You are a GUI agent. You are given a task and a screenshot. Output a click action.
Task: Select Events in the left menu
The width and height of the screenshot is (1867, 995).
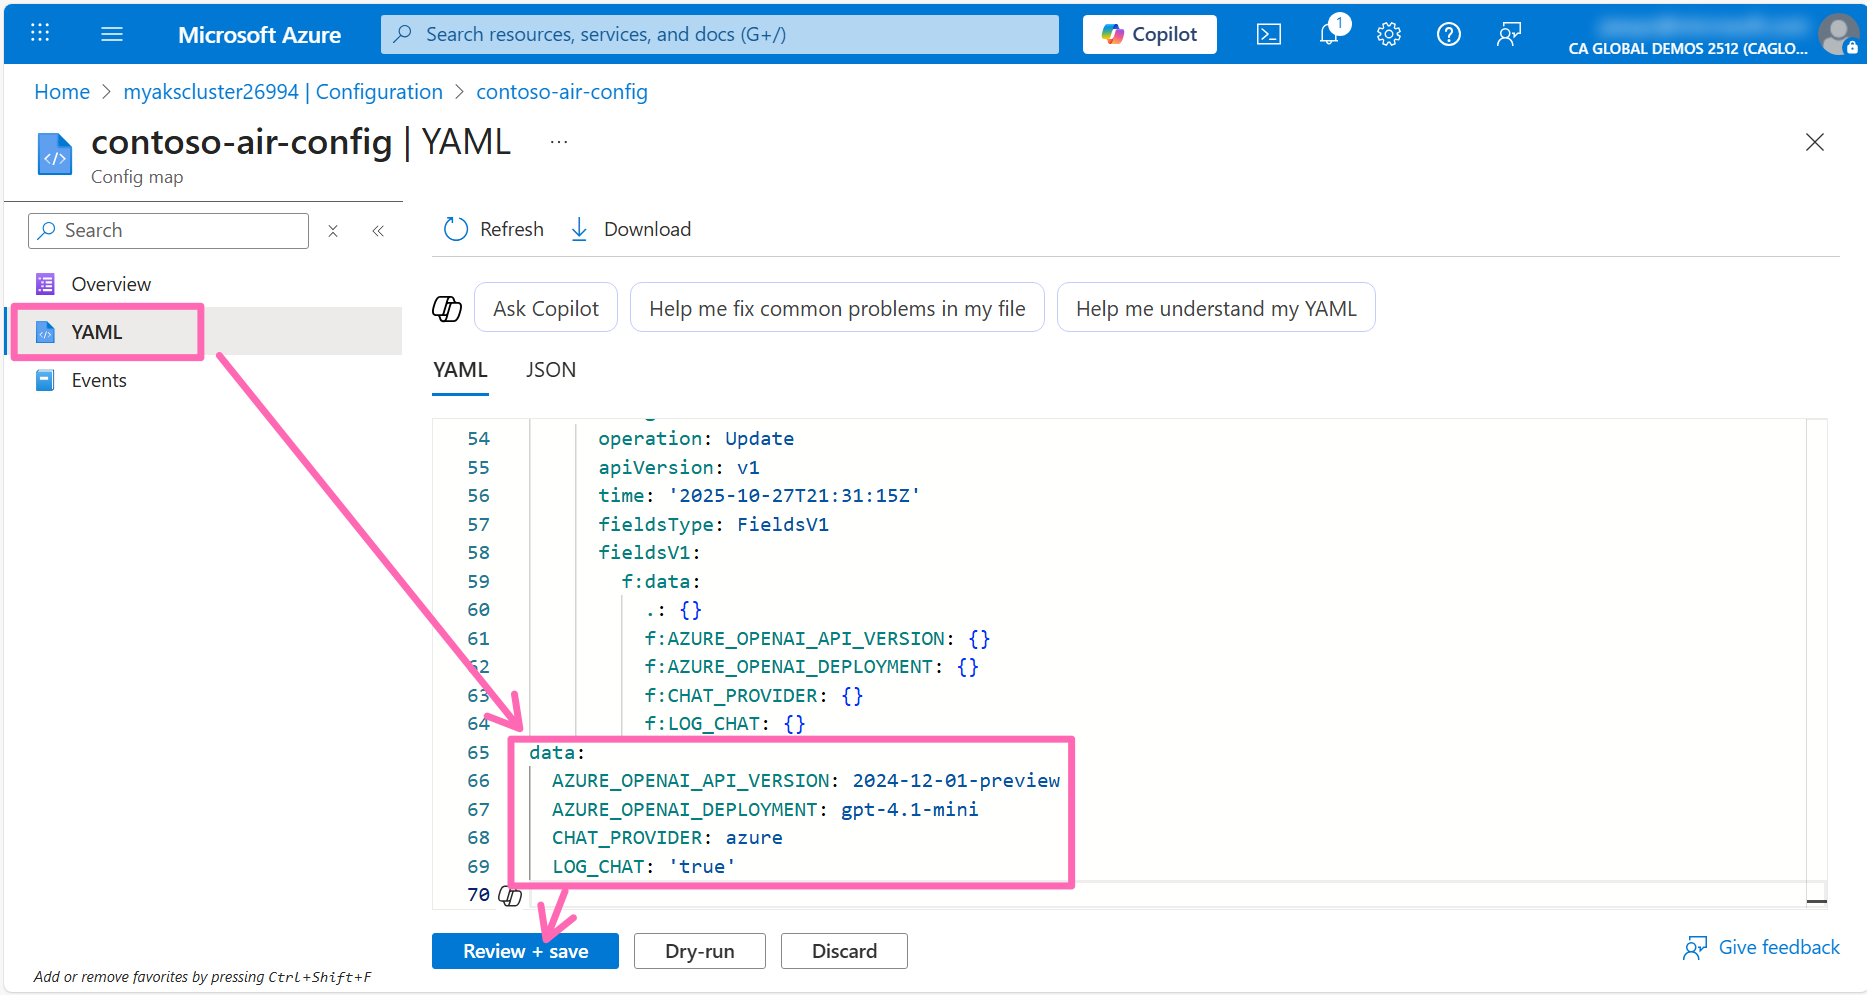point(98,380)
